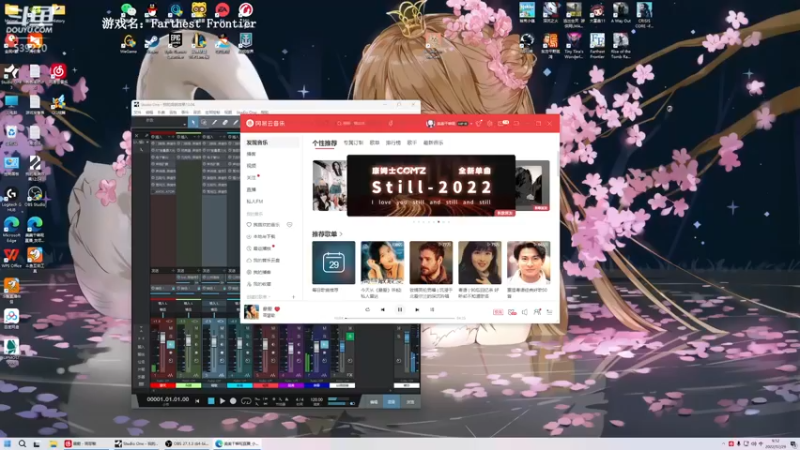Start playback in Studio One transport

222,401
